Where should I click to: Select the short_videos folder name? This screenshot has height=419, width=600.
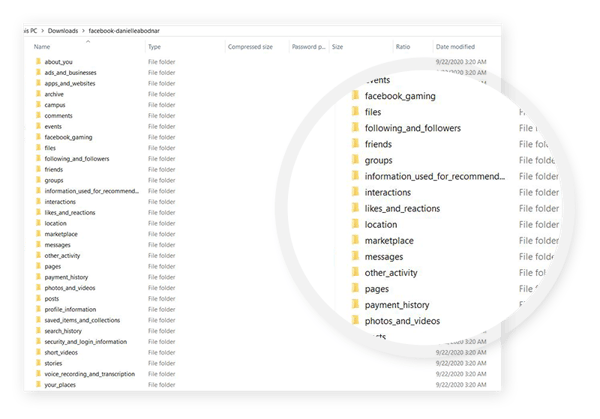point(61,352)
